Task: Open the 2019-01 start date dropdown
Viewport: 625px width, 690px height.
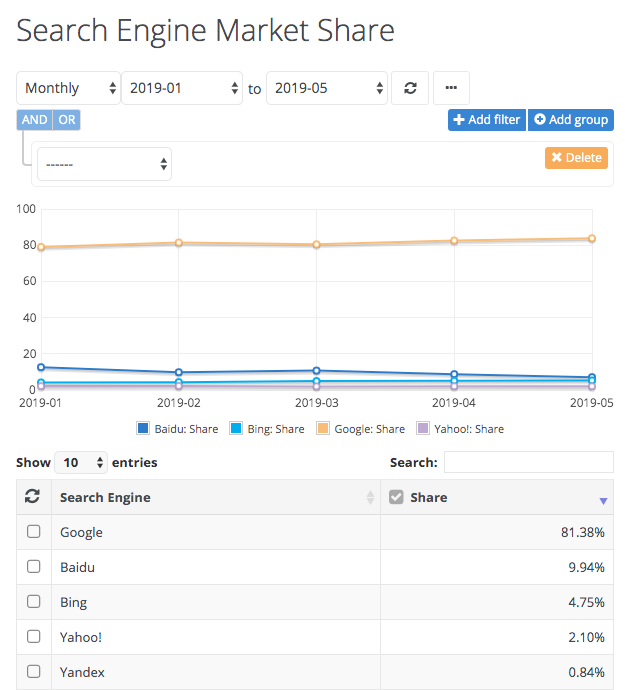Action: [x=182, y=88]
